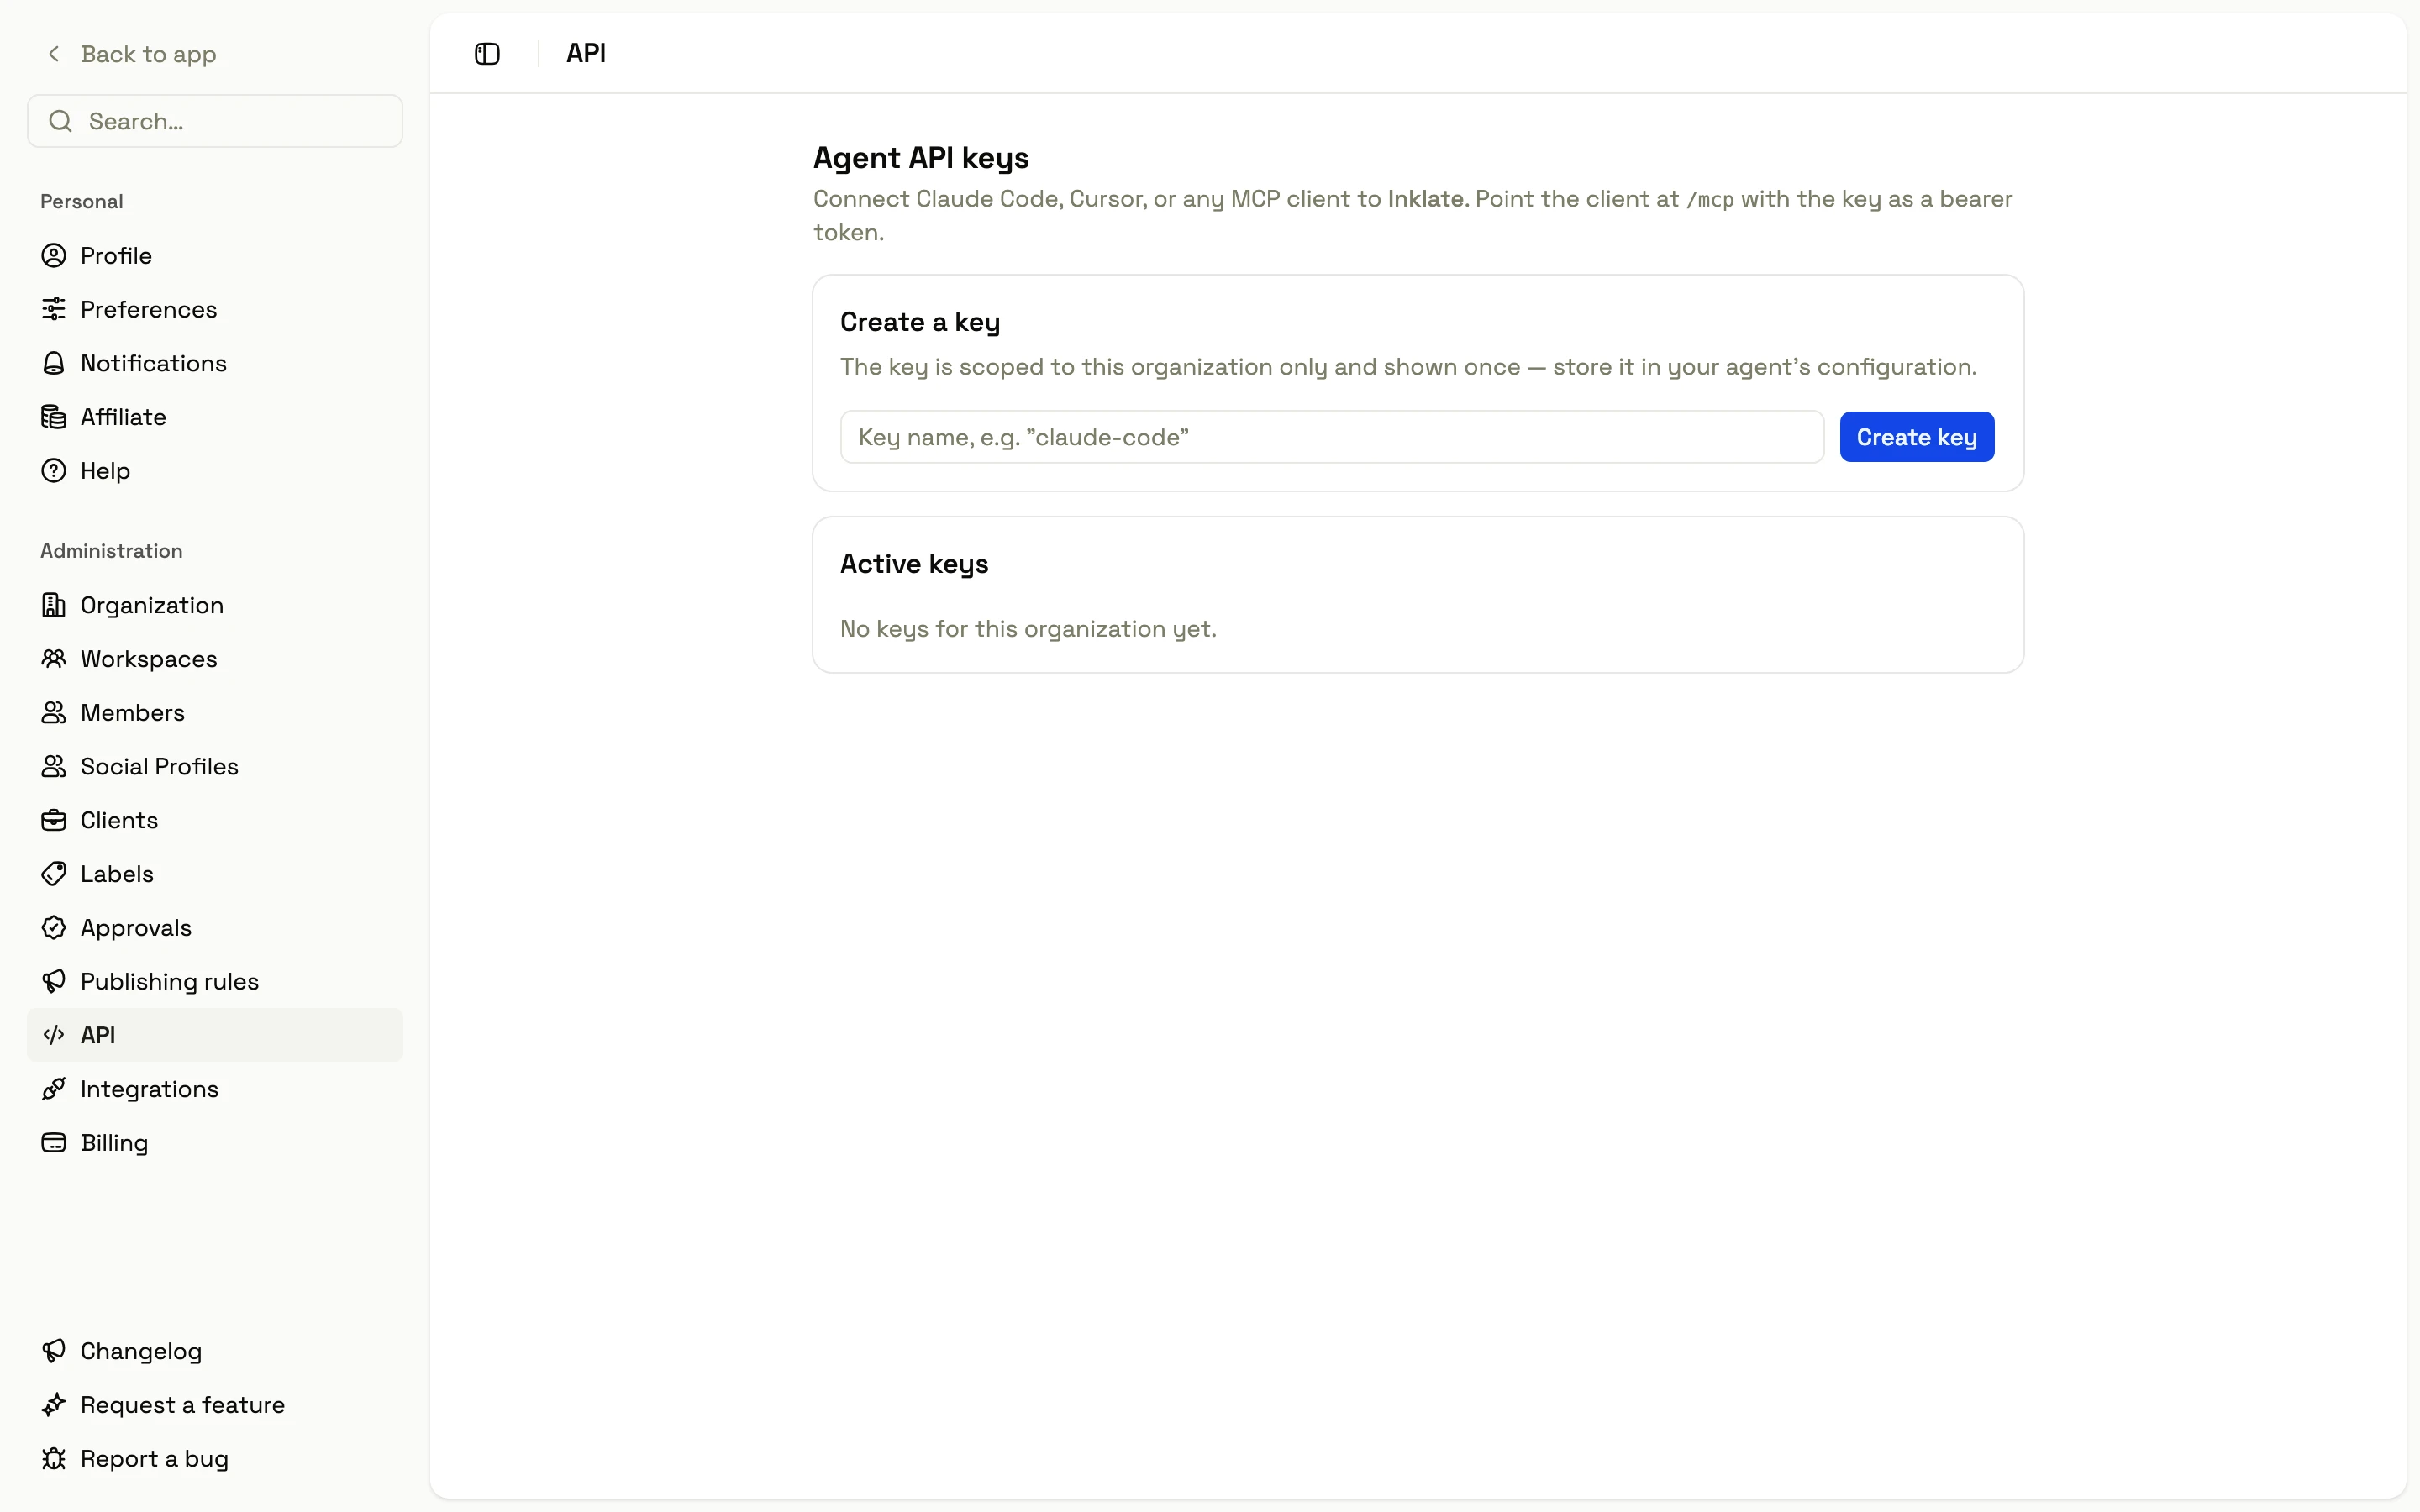Click the API page title in header
This screenshot has height=1512, width=2420.
tap(586, 53)
